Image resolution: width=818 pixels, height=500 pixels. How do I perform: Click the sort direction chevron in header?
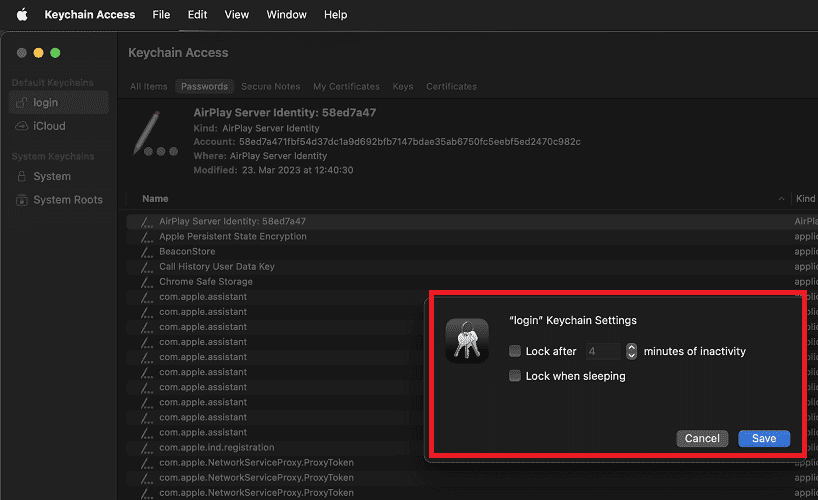tap(781, 199)
